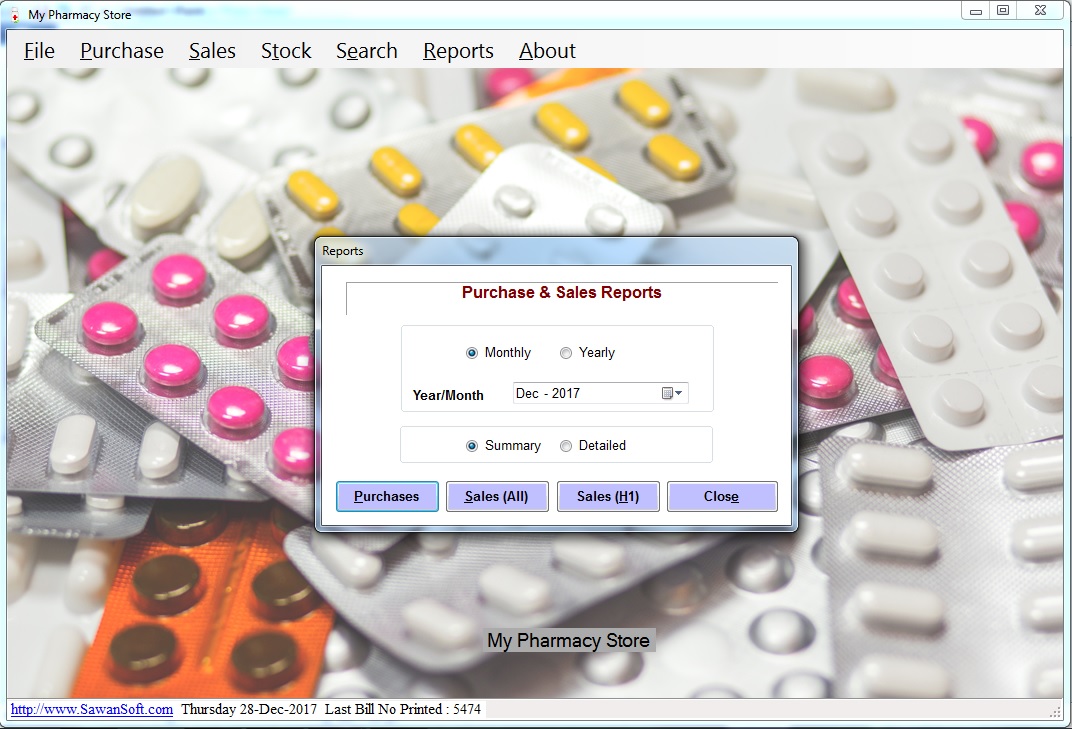Image resolution: width=1072 pixels, height=729 pixels.
Task: Click the Sales (All) button
Action: [x=497, y=497]
